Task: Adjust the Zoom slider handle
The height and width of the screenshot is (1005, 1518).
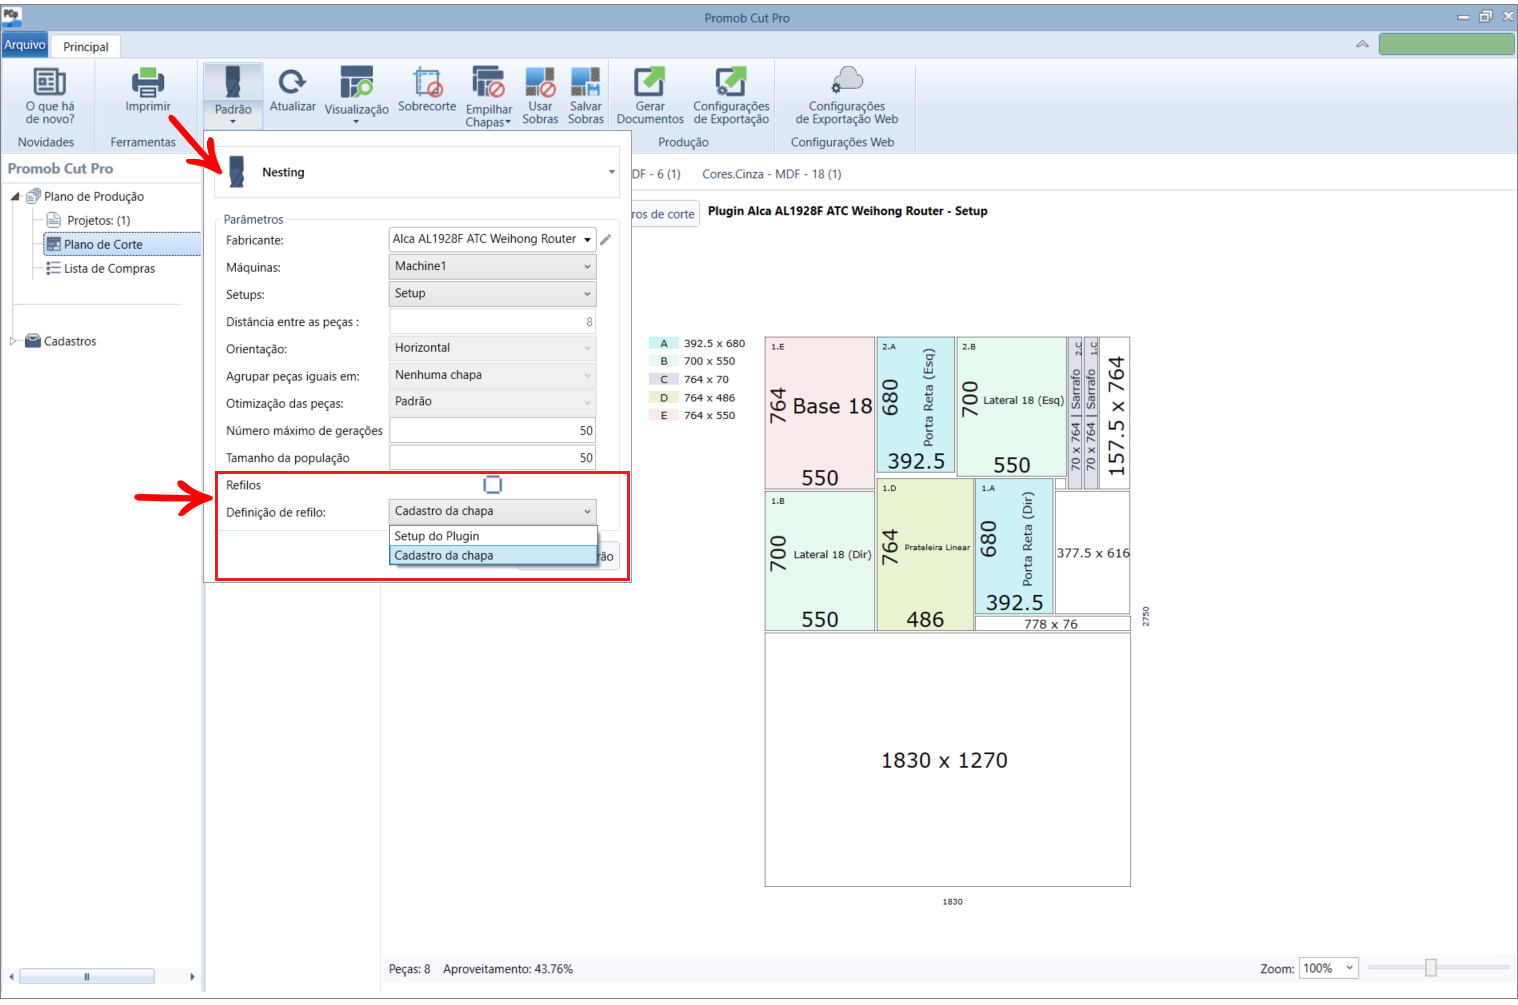Action: [1431, 967]
